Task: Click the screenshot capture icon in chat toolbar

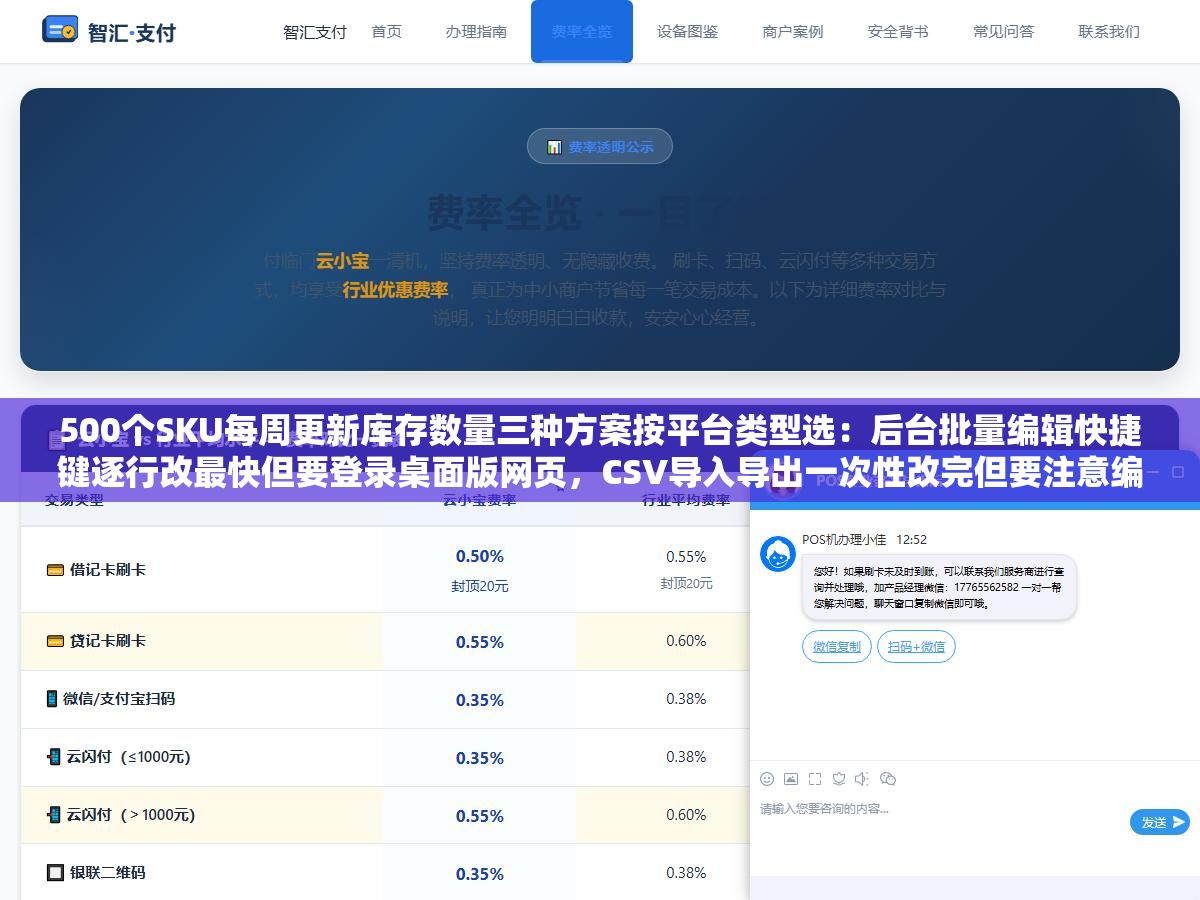Action: pos(815,779)
